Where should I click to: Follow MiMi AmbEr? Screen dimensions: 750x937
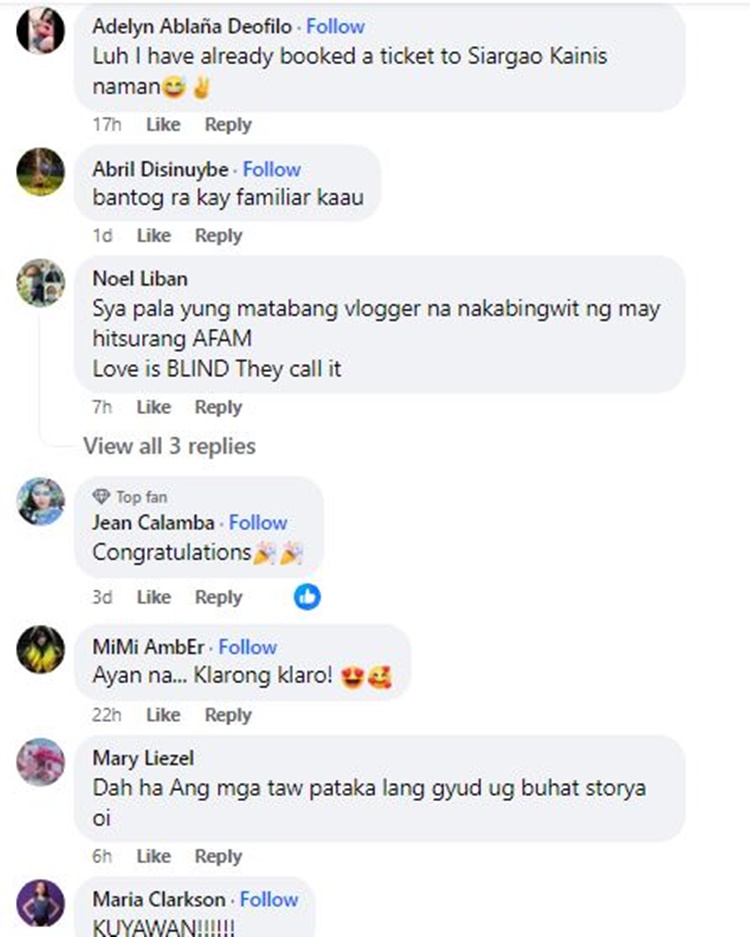(247, 647)
